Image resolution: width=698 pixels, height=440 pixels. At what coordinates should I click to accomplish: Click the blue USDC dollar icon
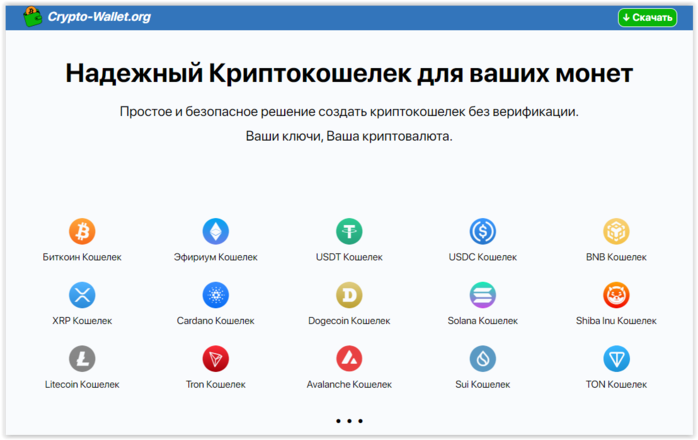(483, 232)
